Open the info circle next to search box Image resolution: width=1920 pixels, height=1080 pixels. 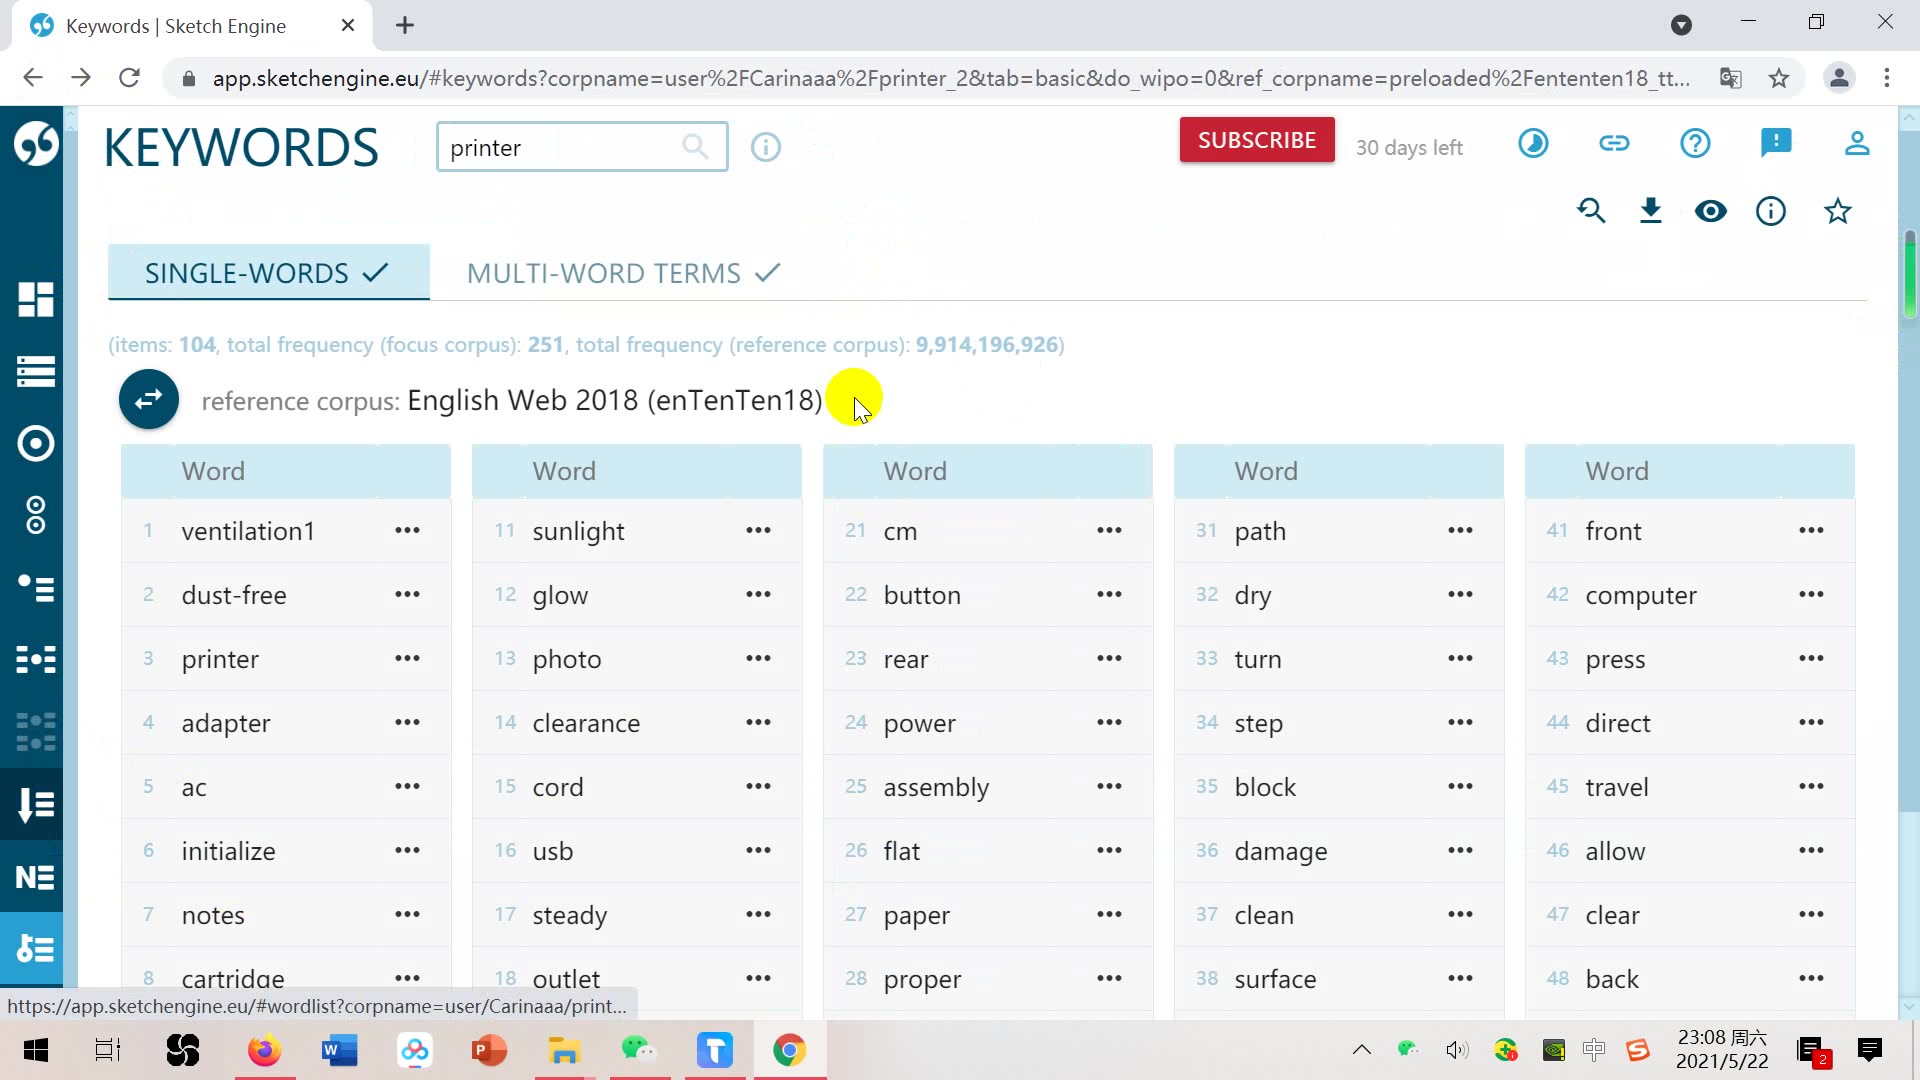pos(765,146)
